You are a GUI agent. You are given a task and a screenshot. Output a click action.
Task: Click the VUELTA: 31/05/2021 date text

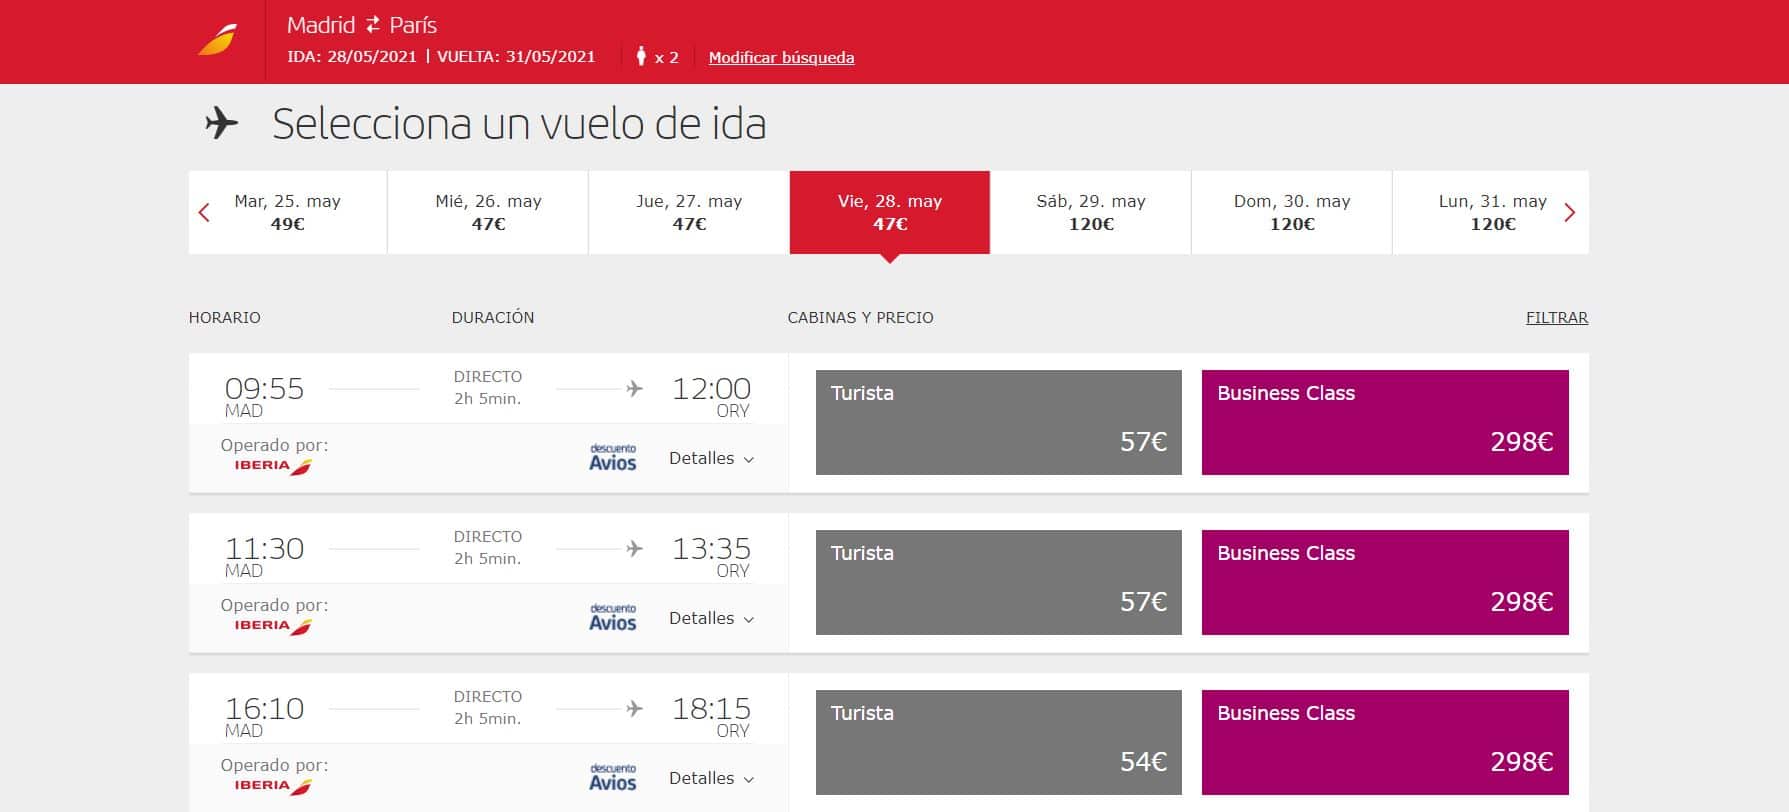point(516,56)
